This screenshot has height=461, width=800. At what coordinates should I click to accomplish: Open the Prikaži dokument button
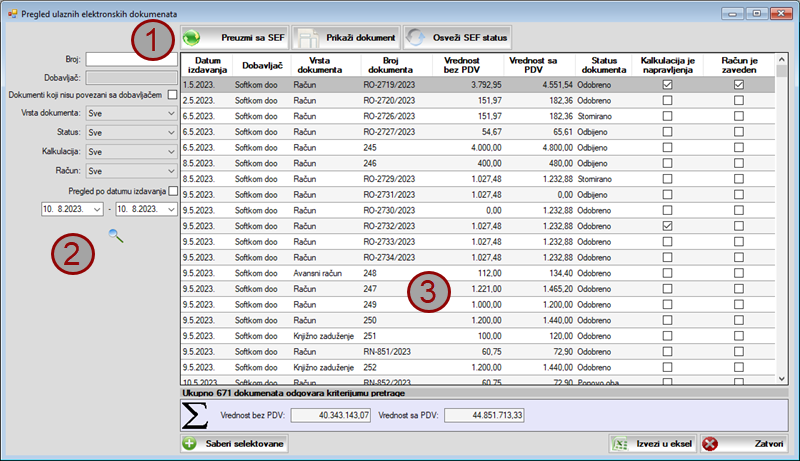coord(345,38)
